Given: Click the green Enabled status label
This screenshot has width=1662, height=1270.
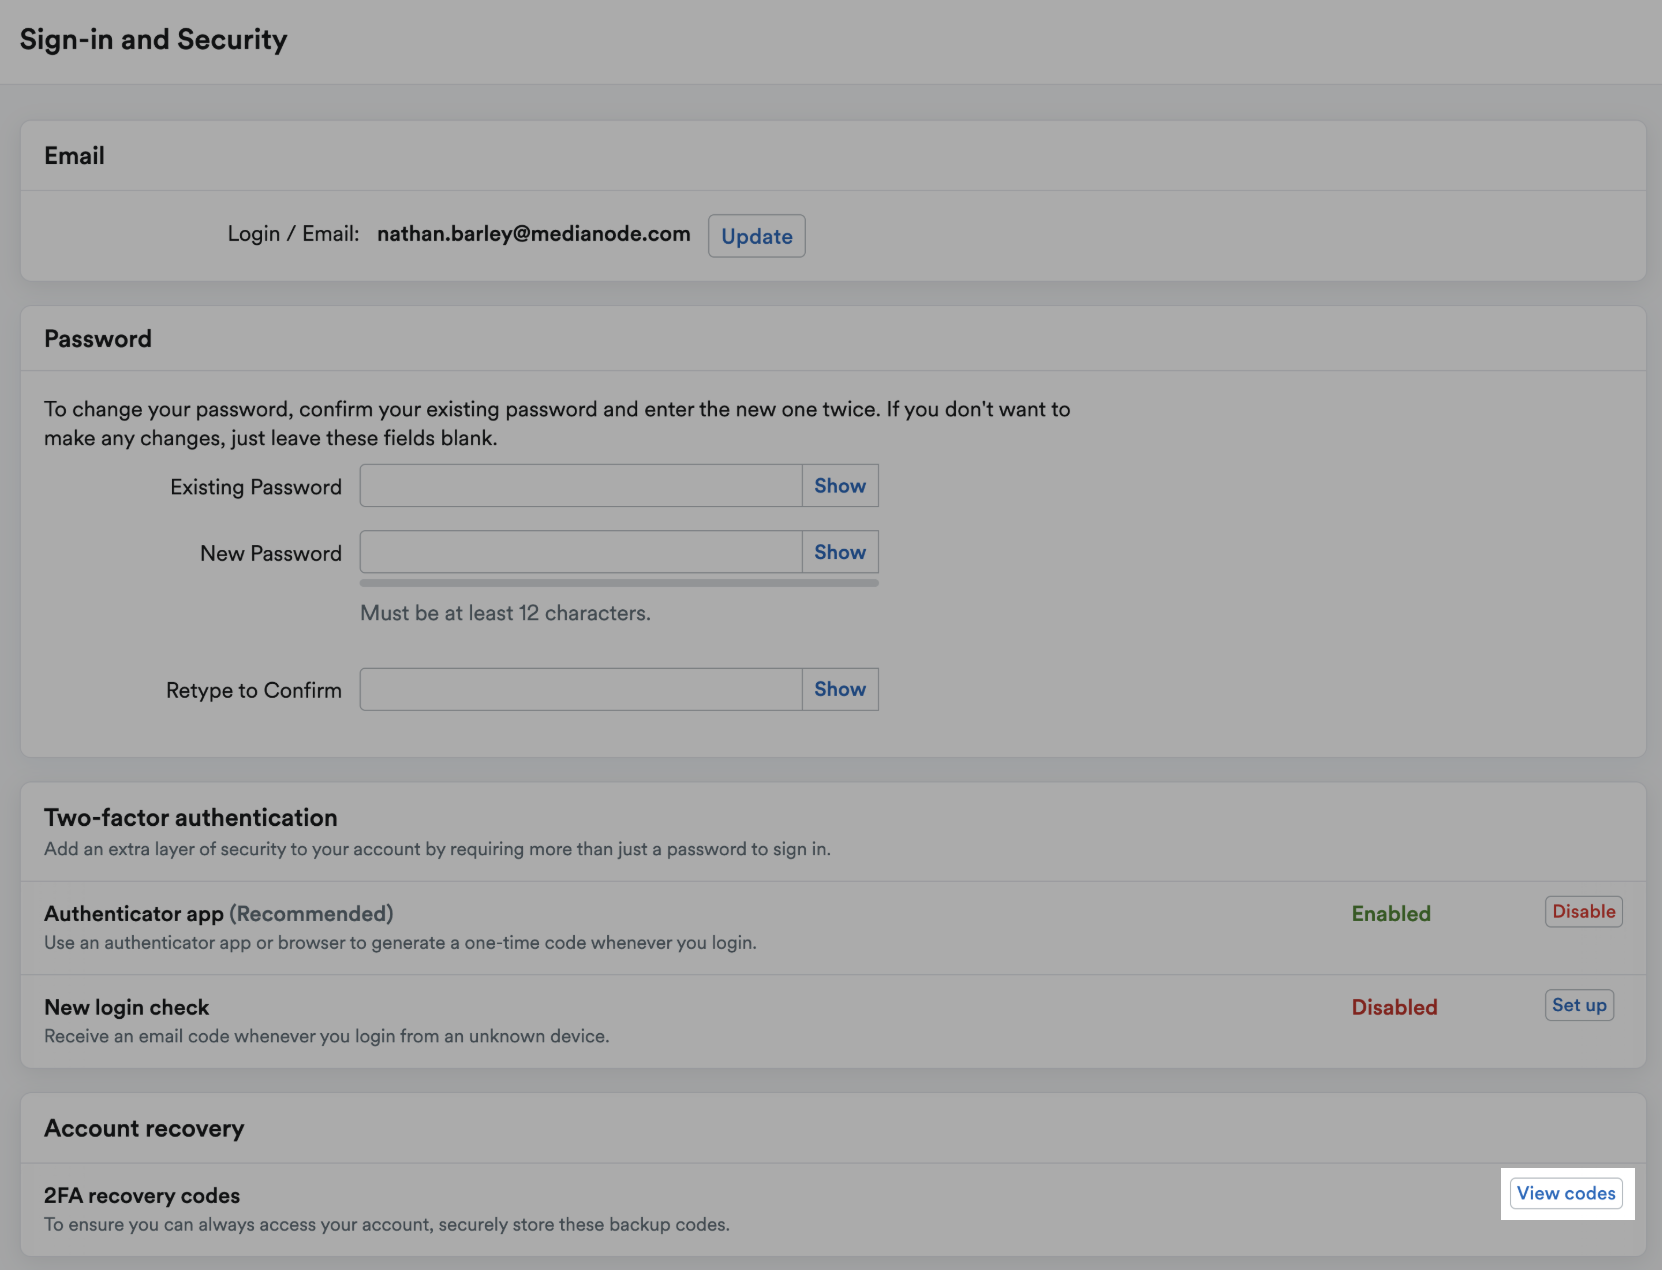Looking at the screenshot, I should tap(1391, 913).
